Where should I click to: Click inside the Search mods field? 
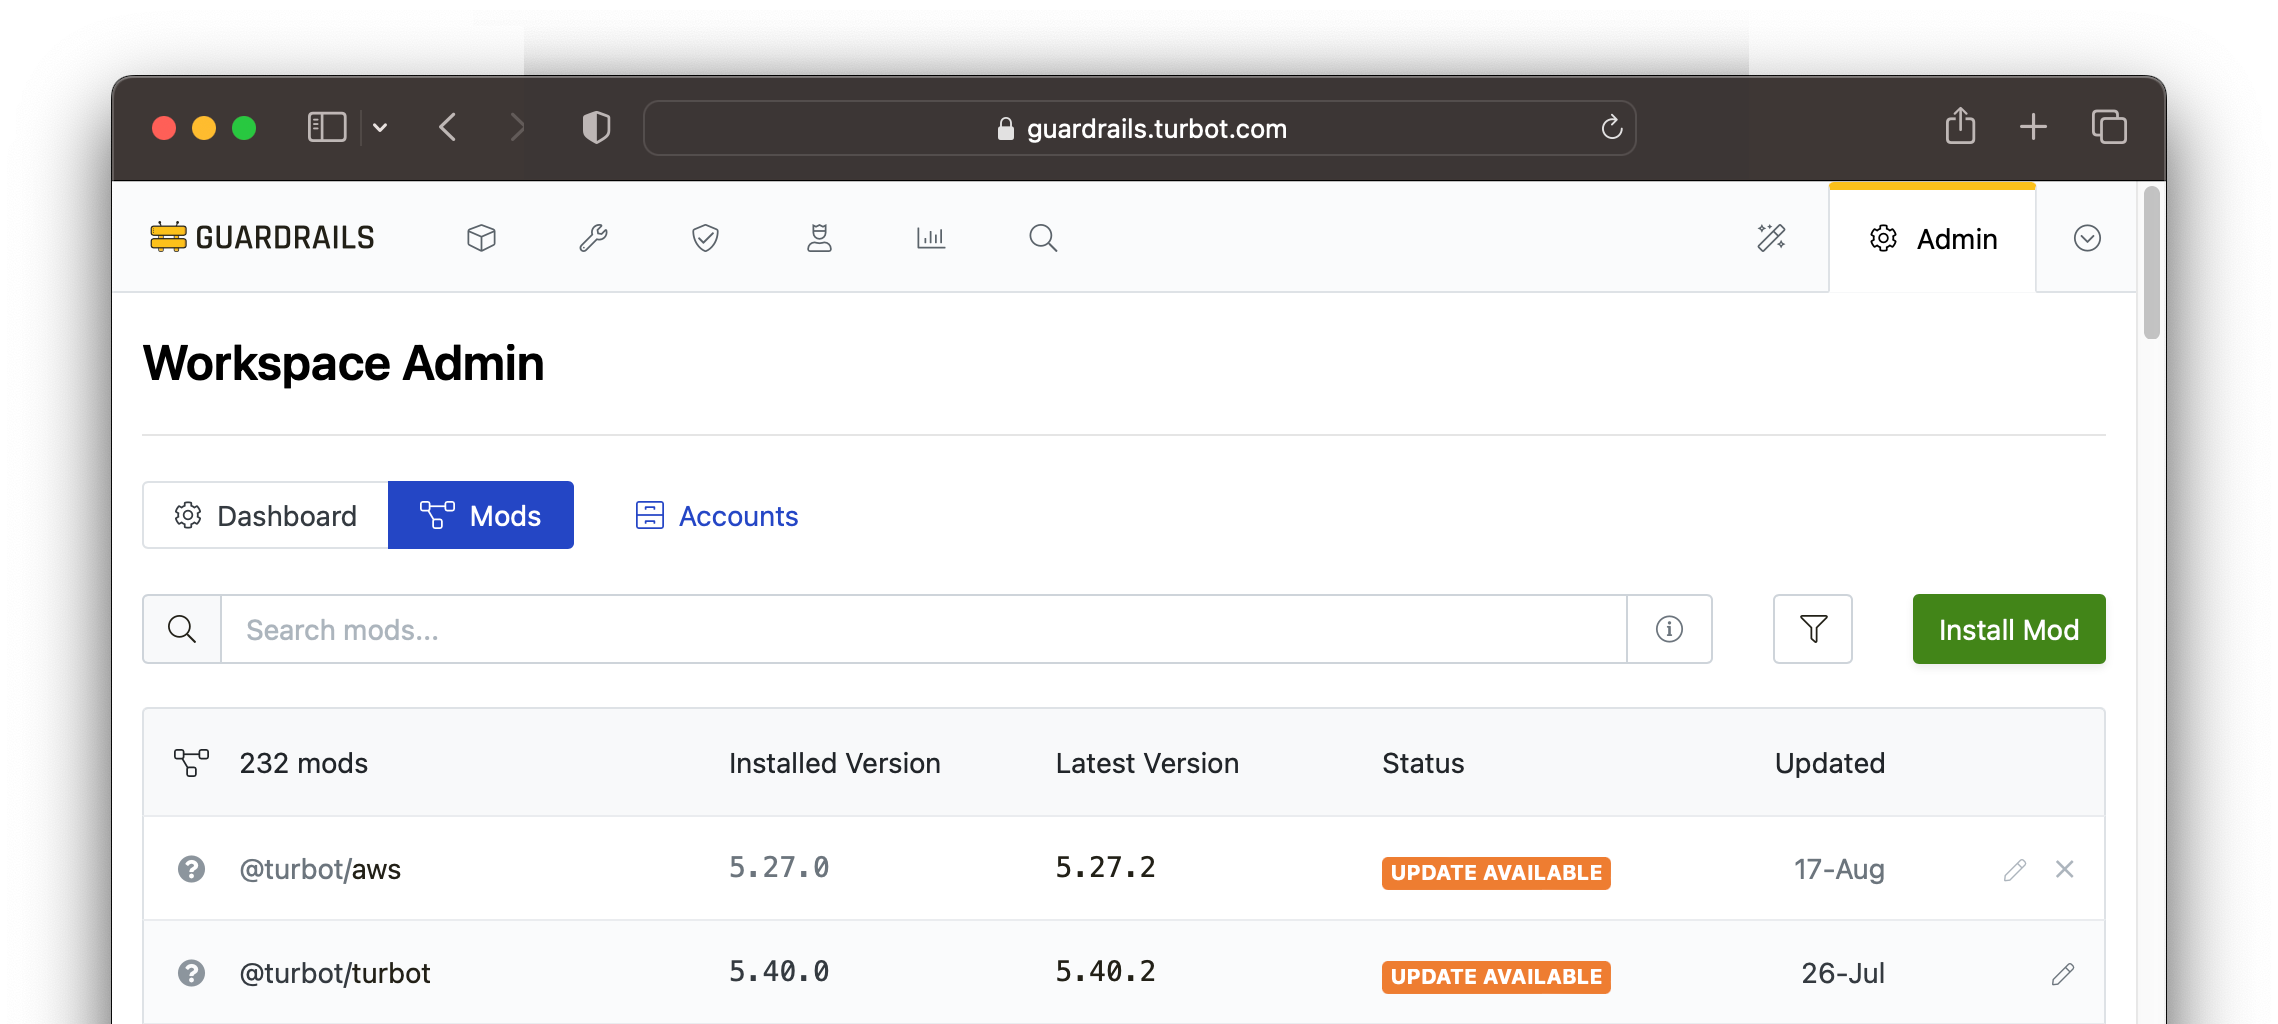[x=700, y=629]
